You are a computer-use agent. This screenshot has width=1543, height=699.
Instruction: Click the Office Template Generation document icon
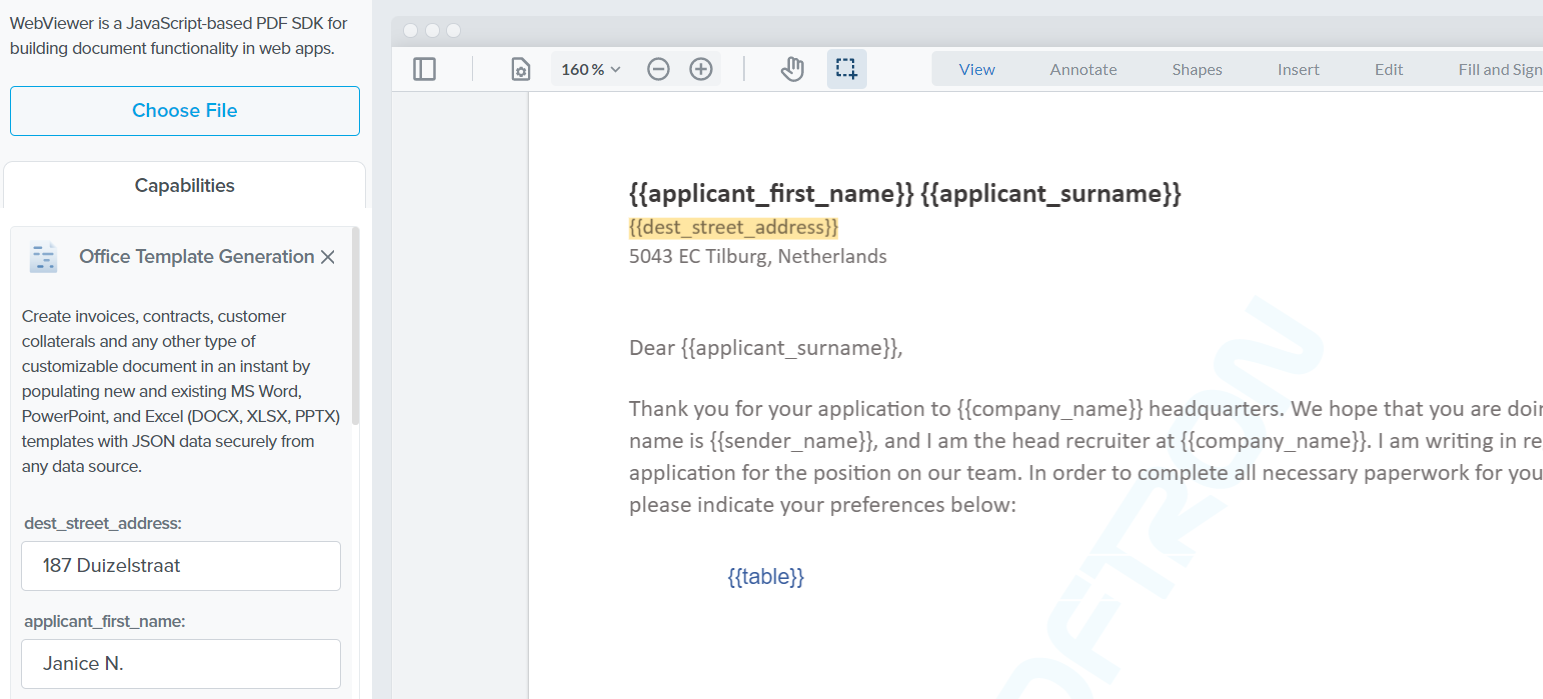[x=43, y=257]
